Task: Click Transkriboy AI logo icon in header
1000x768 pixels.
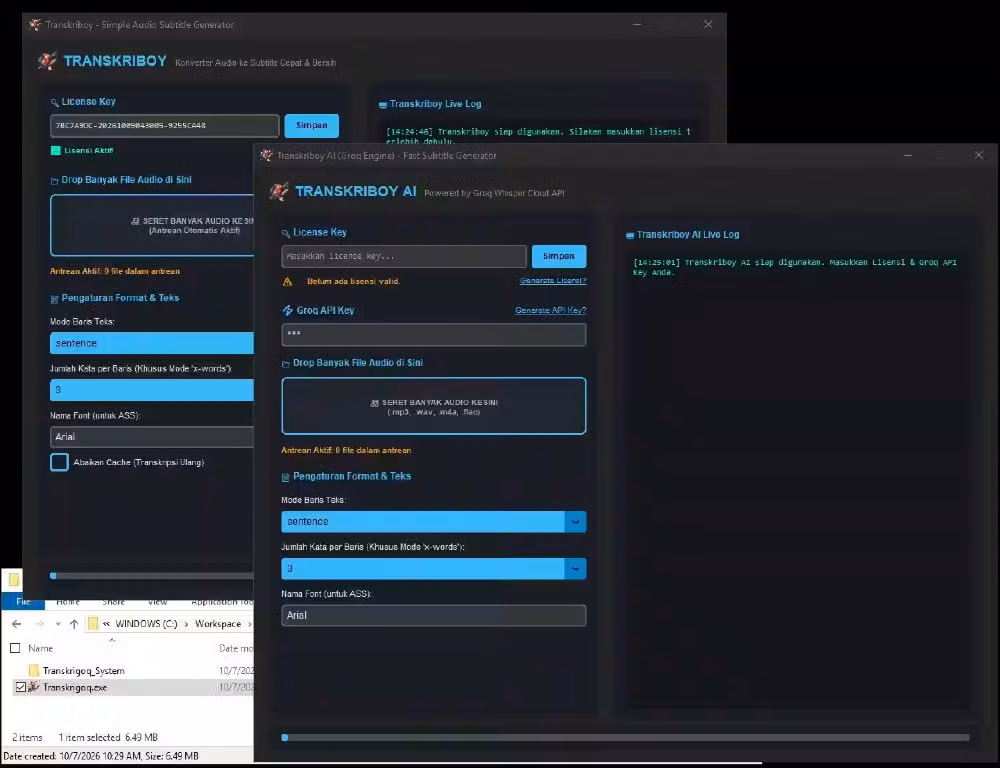Action: [x=278, y=191]
